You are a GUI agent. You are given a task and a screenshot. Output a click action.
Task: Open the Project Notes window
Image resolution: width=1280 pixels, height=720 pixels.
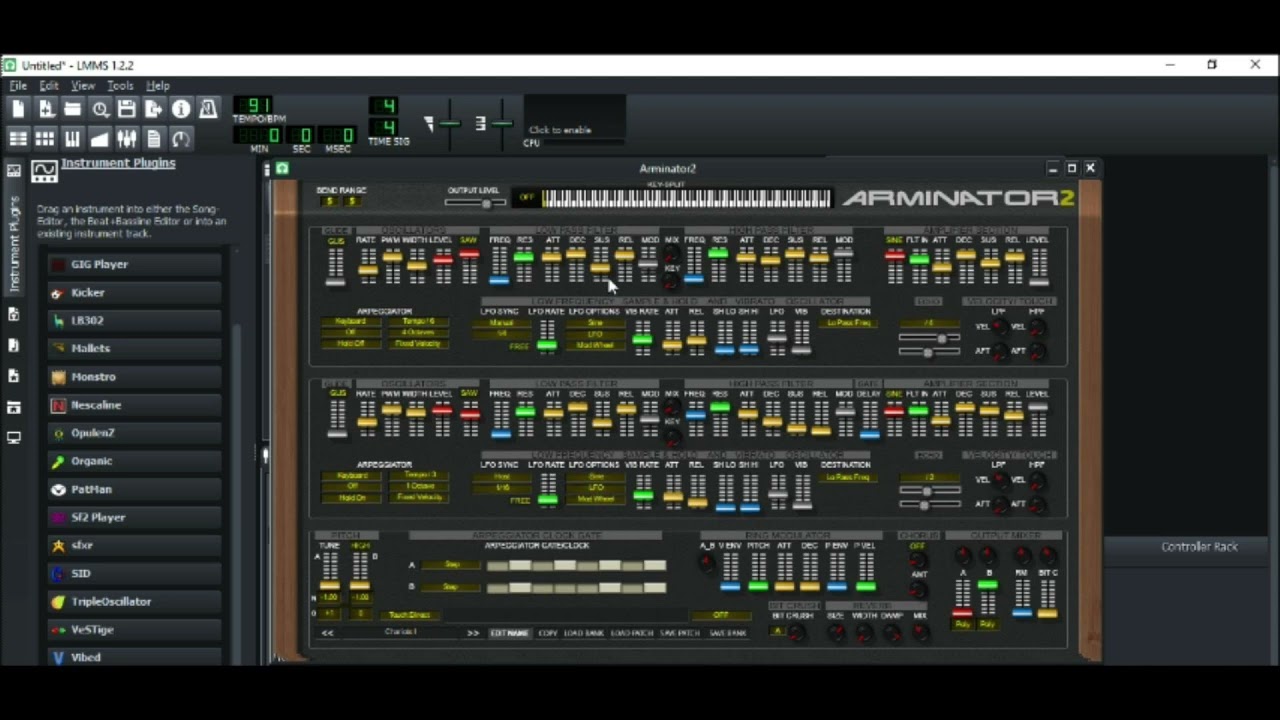pos(153,138)
